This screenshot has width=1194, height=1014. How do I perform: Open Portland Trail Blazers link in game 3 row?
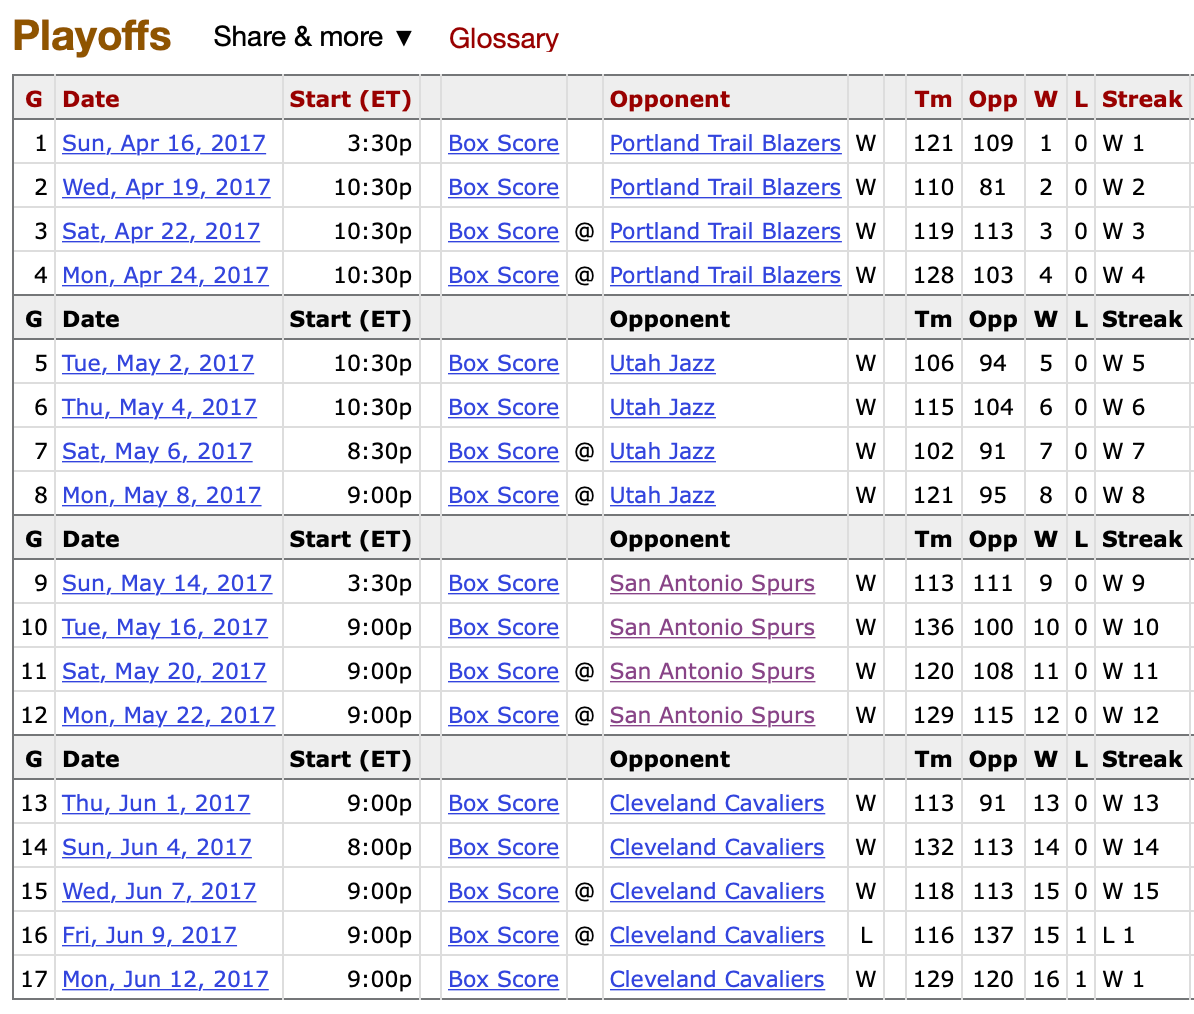pos(725,231)
